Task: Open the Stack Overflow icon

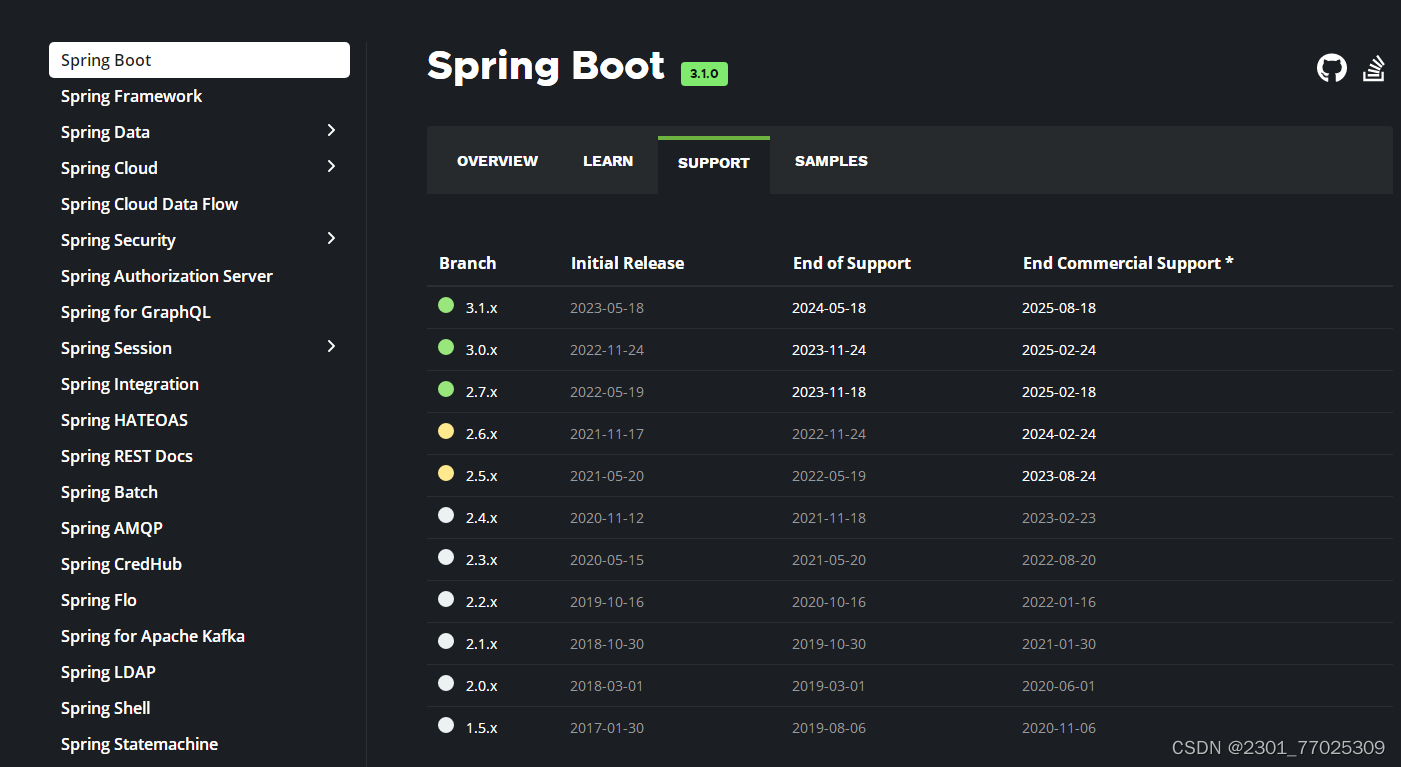Action: (1374, 69)
